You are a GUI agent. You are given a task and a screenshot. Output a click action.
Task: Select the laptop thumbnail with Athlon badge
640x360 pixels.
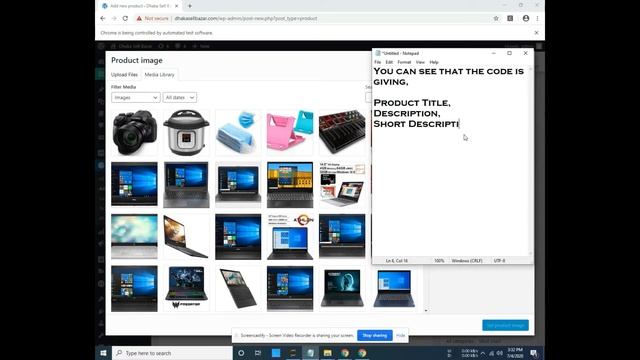290,236
